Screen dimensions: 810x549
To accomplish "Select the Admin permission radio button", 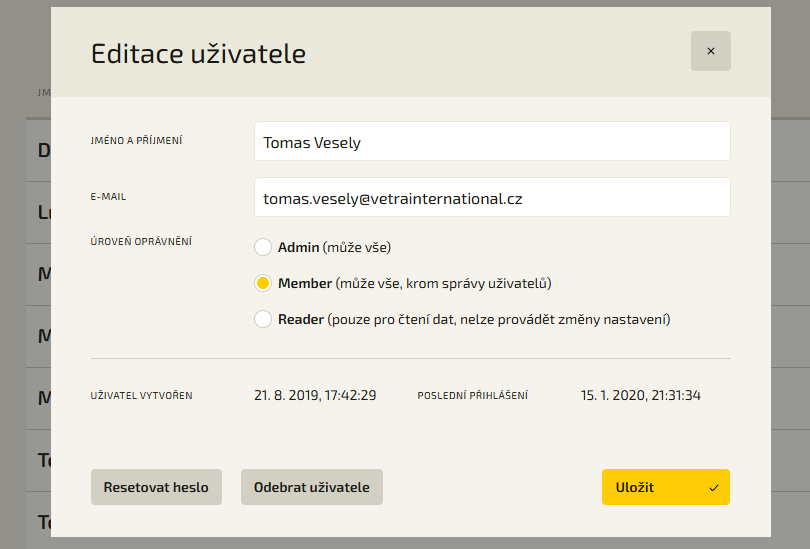I will pyautogui.click(x=263, y=247).
